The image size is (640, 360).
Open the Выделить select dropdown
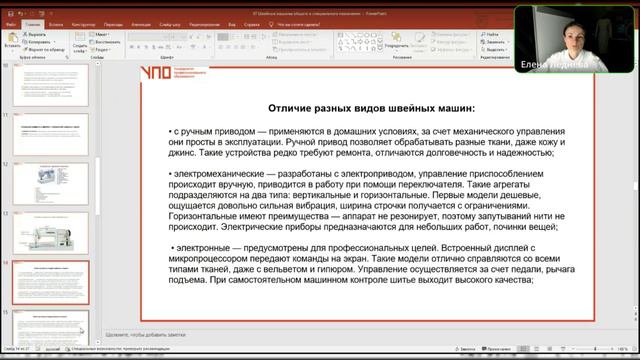click(x=494, y=49)
